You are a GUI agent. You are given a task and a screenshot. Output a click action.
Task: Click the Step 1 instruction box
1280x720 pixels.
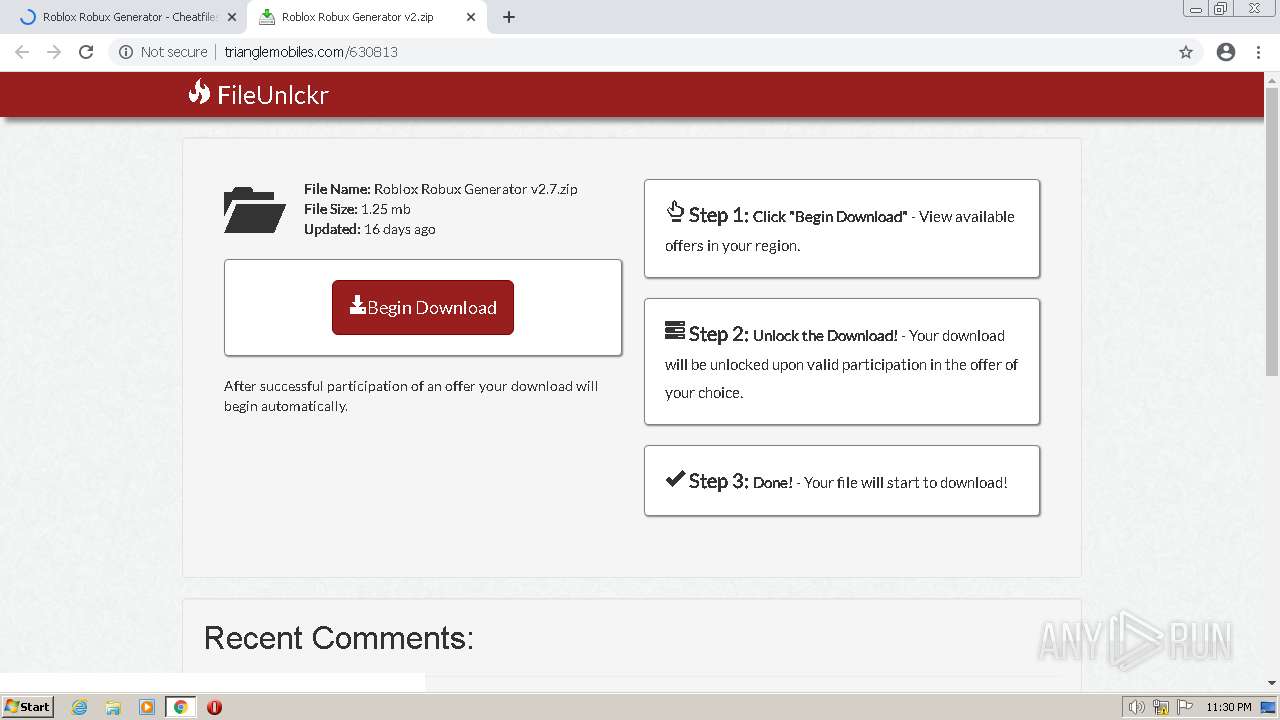click(842, 229)
